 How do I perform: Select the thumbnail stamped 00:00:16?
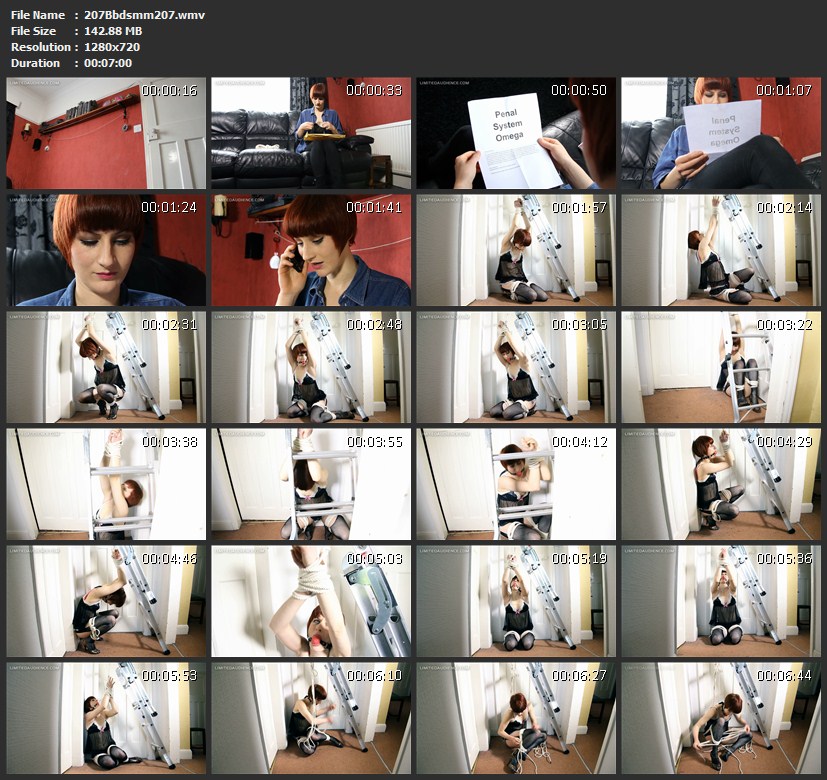tap(106, 133)
